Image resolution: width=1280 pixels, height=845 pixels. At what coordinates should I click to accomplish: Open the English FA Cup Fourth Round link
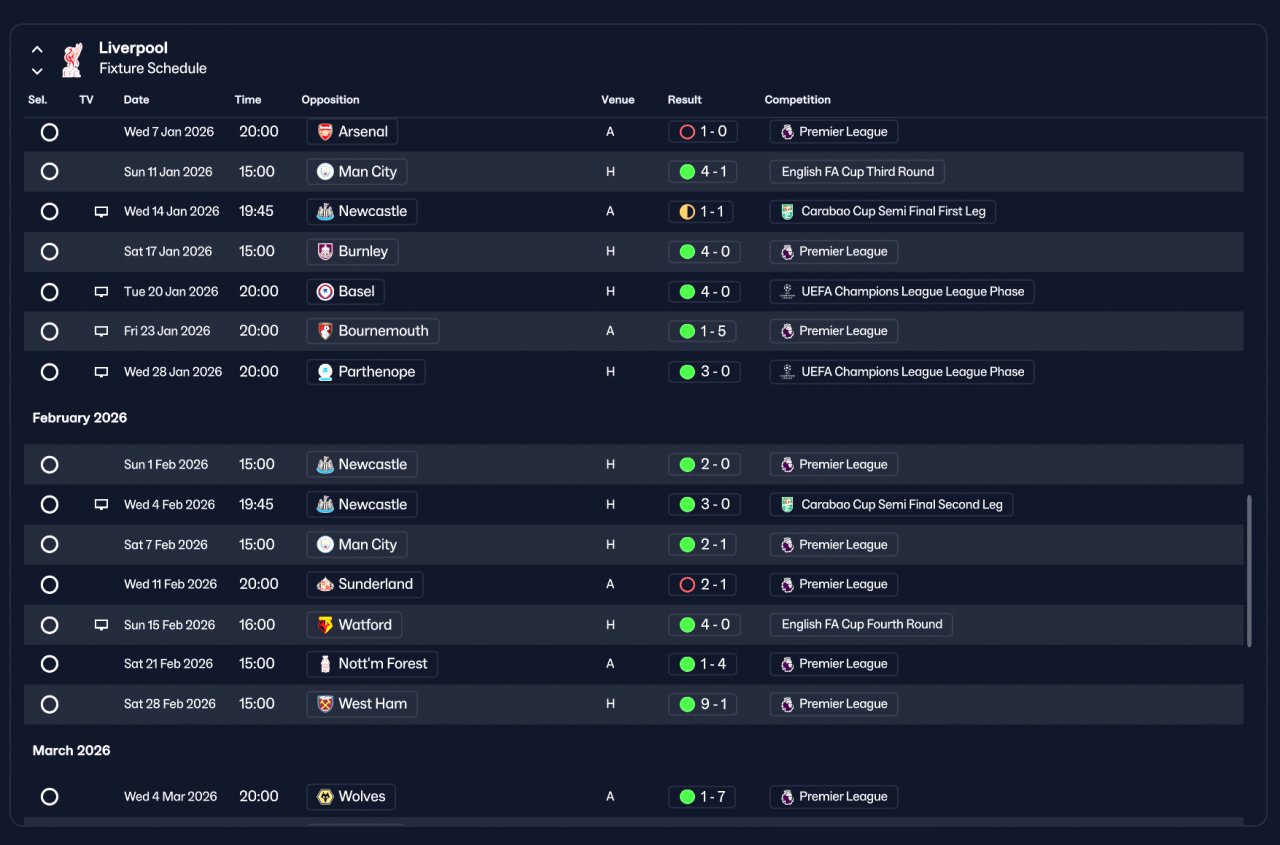861,624
